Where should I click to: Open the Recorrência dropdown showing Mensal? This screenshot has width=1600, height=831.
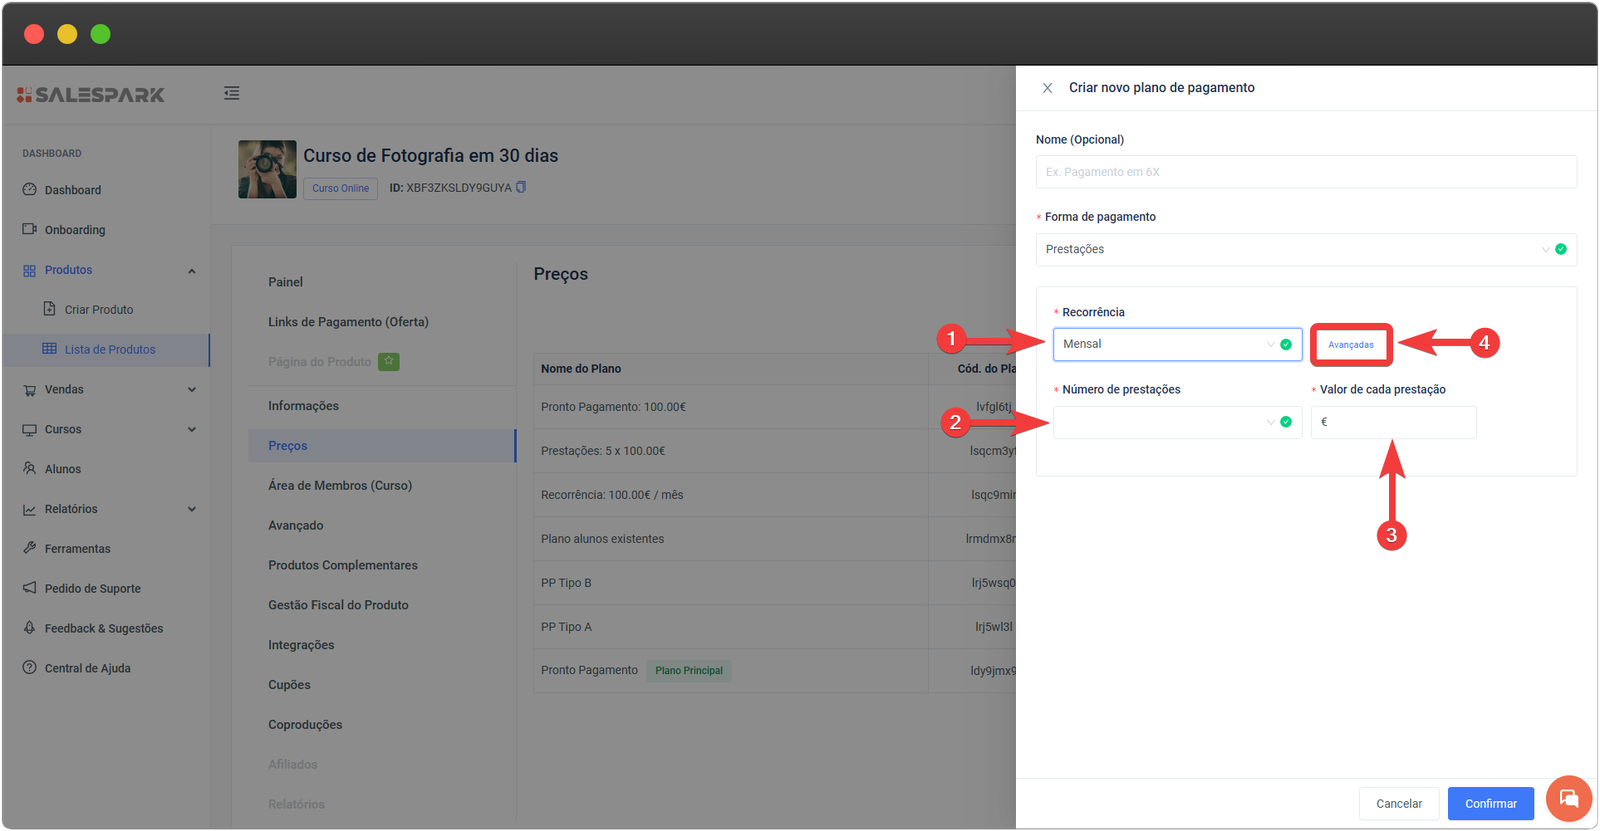[x=1176, y=344]
